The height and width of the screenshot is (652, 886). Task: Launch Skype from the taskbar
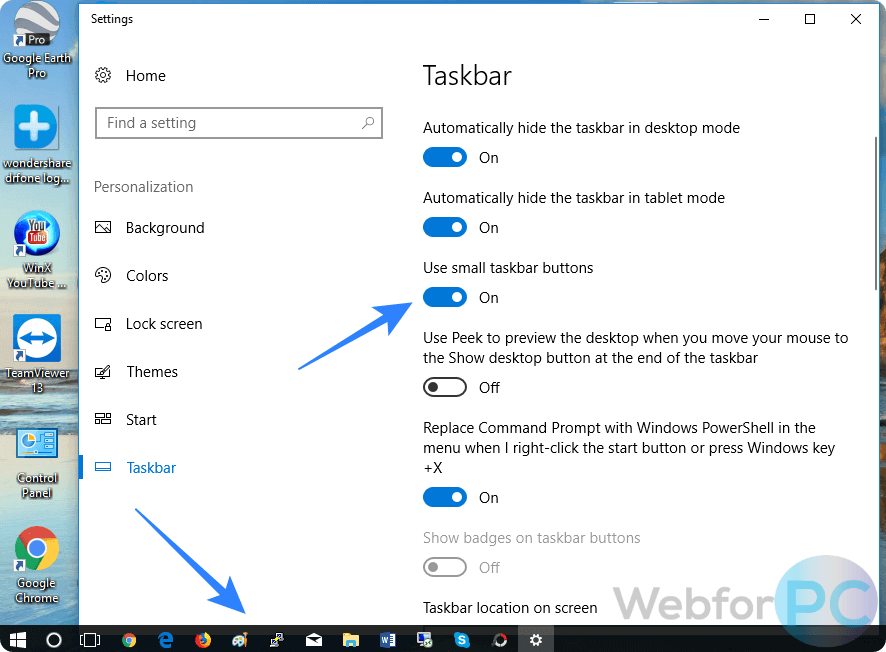[x=461, y=640]
